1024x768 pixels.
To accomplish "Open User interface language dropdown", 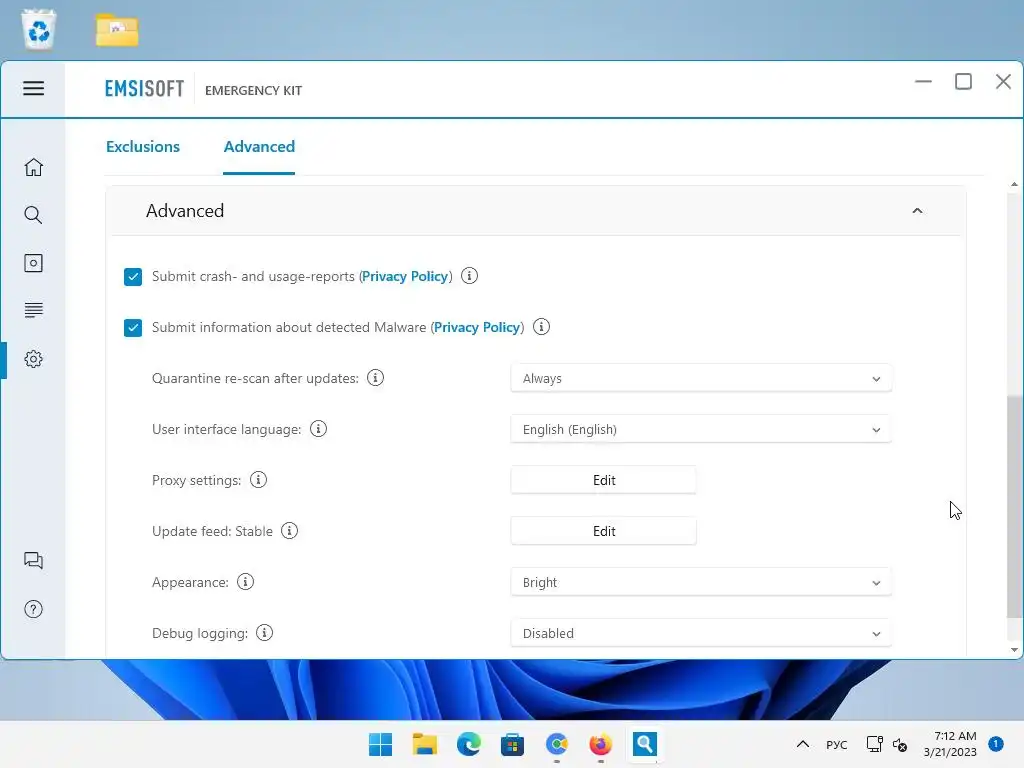I will tap(701, 429).
